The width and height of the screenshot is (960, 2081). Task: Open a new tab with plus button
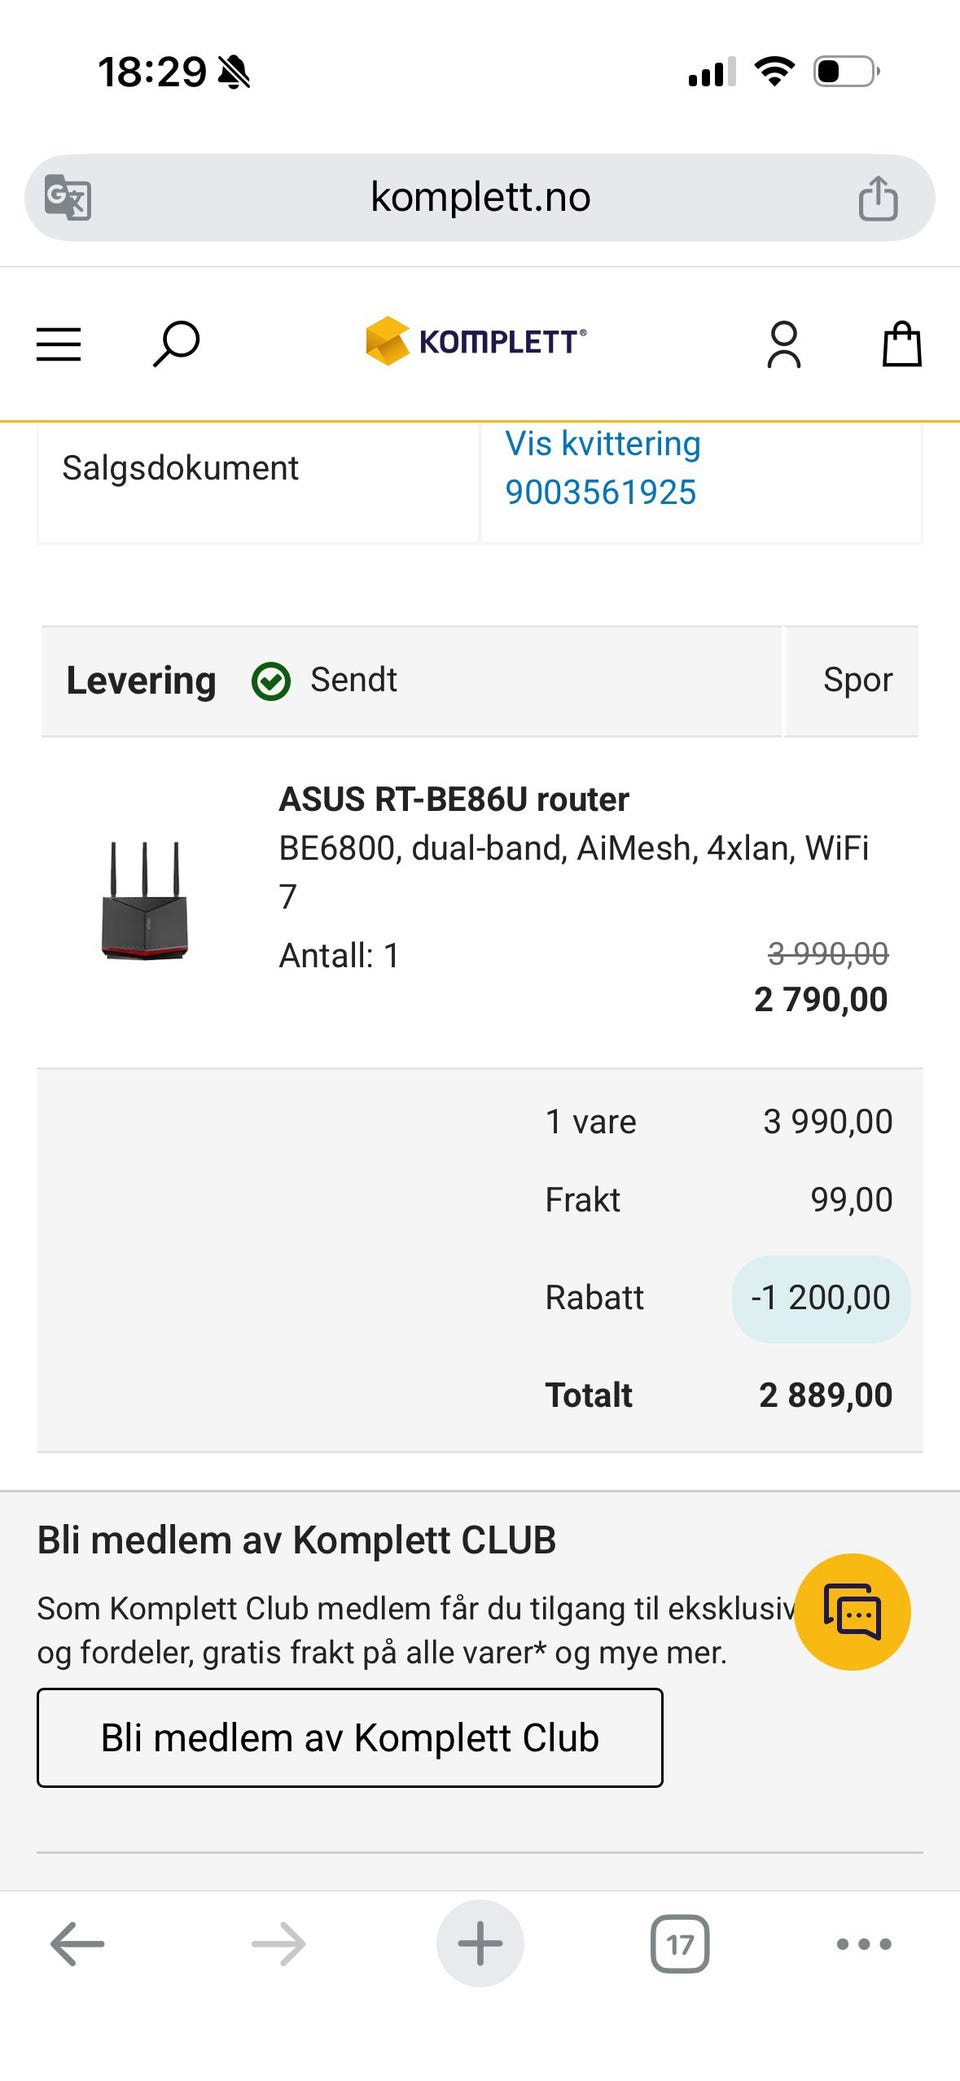(480, 1943)
